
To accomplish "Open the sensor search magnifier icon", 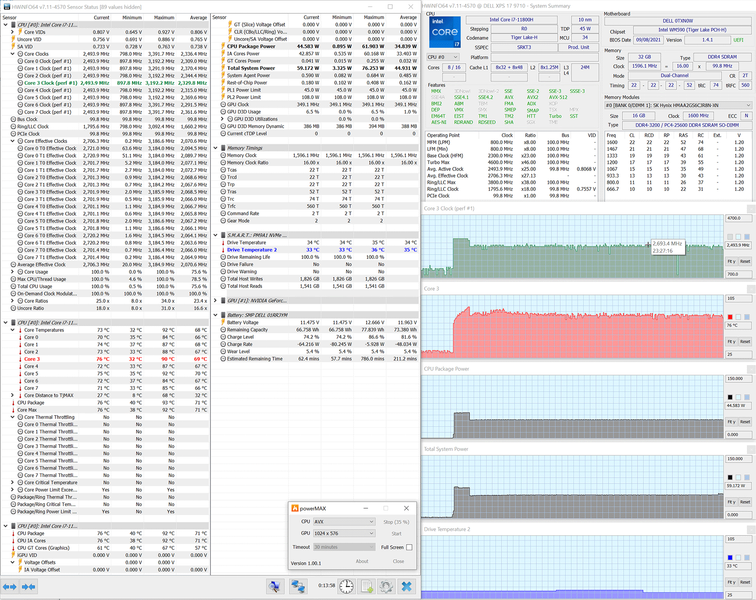I will click(275, 586).
